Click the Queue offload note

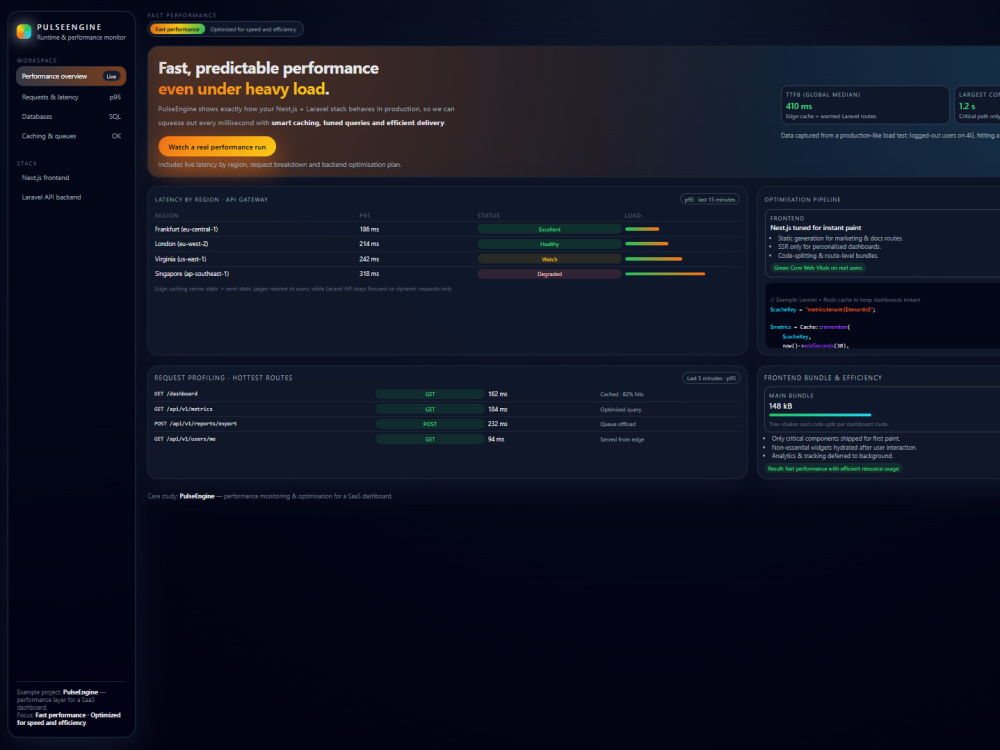tap(618, 424)
